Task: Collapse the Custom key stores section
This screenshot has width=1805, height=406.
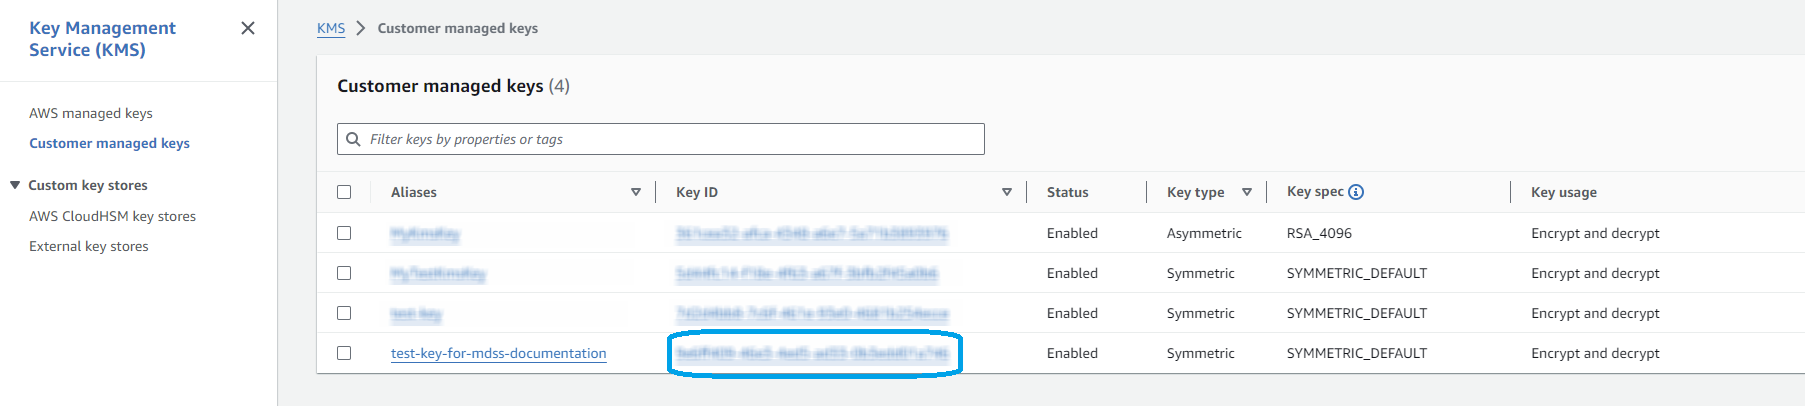Action: [15, 185]
